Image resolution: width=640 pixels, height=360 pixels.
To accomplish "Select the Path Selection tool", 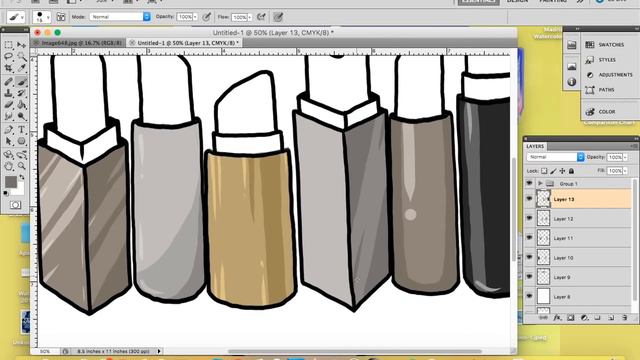I will pyautogui.click(x=9, y=141).
